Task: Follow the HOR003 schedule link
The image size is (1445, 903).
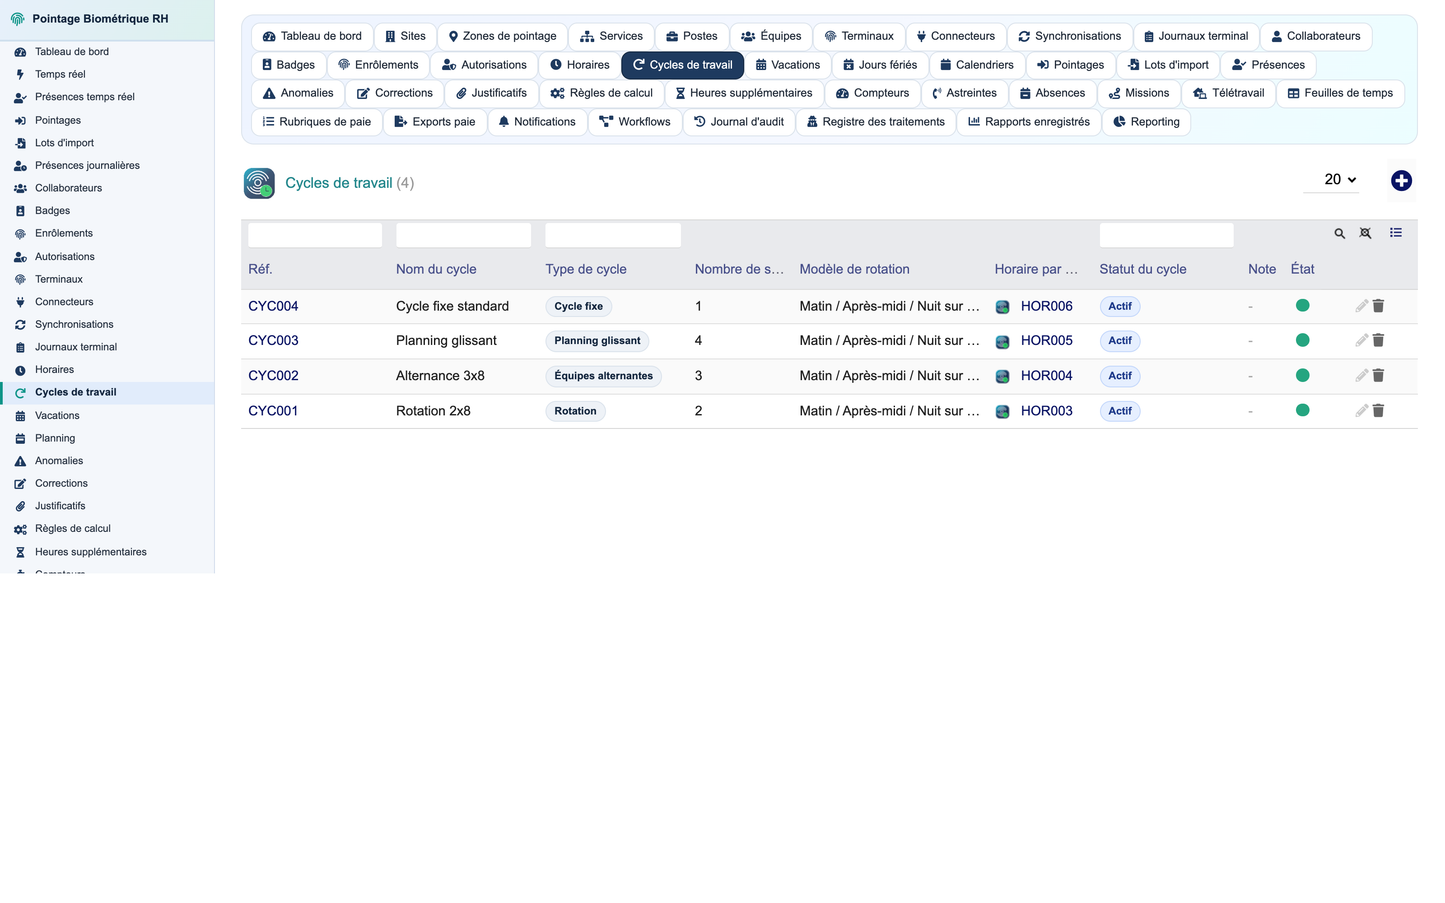Action: click(1046, 410)
